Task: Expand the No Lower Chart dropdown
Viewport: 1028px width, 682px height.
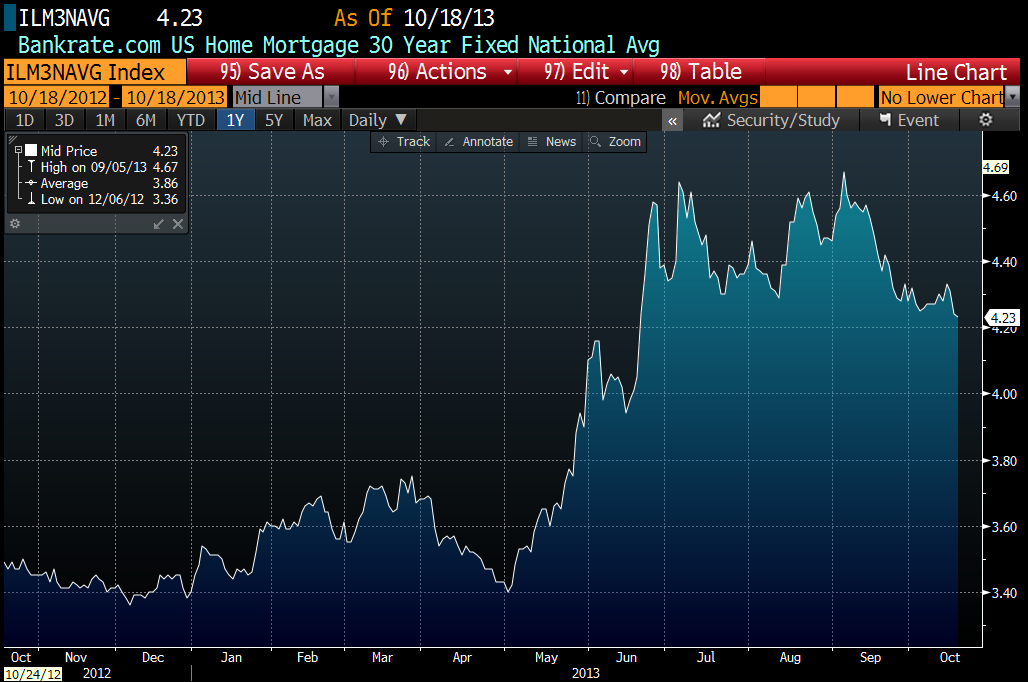Action: tap(1012, 97)
